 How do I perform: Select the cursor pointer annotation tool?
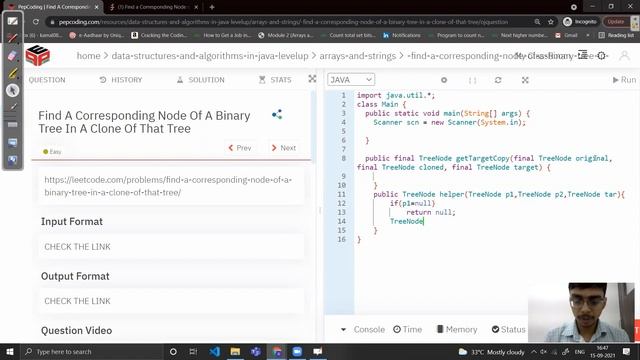pos(12,90)
